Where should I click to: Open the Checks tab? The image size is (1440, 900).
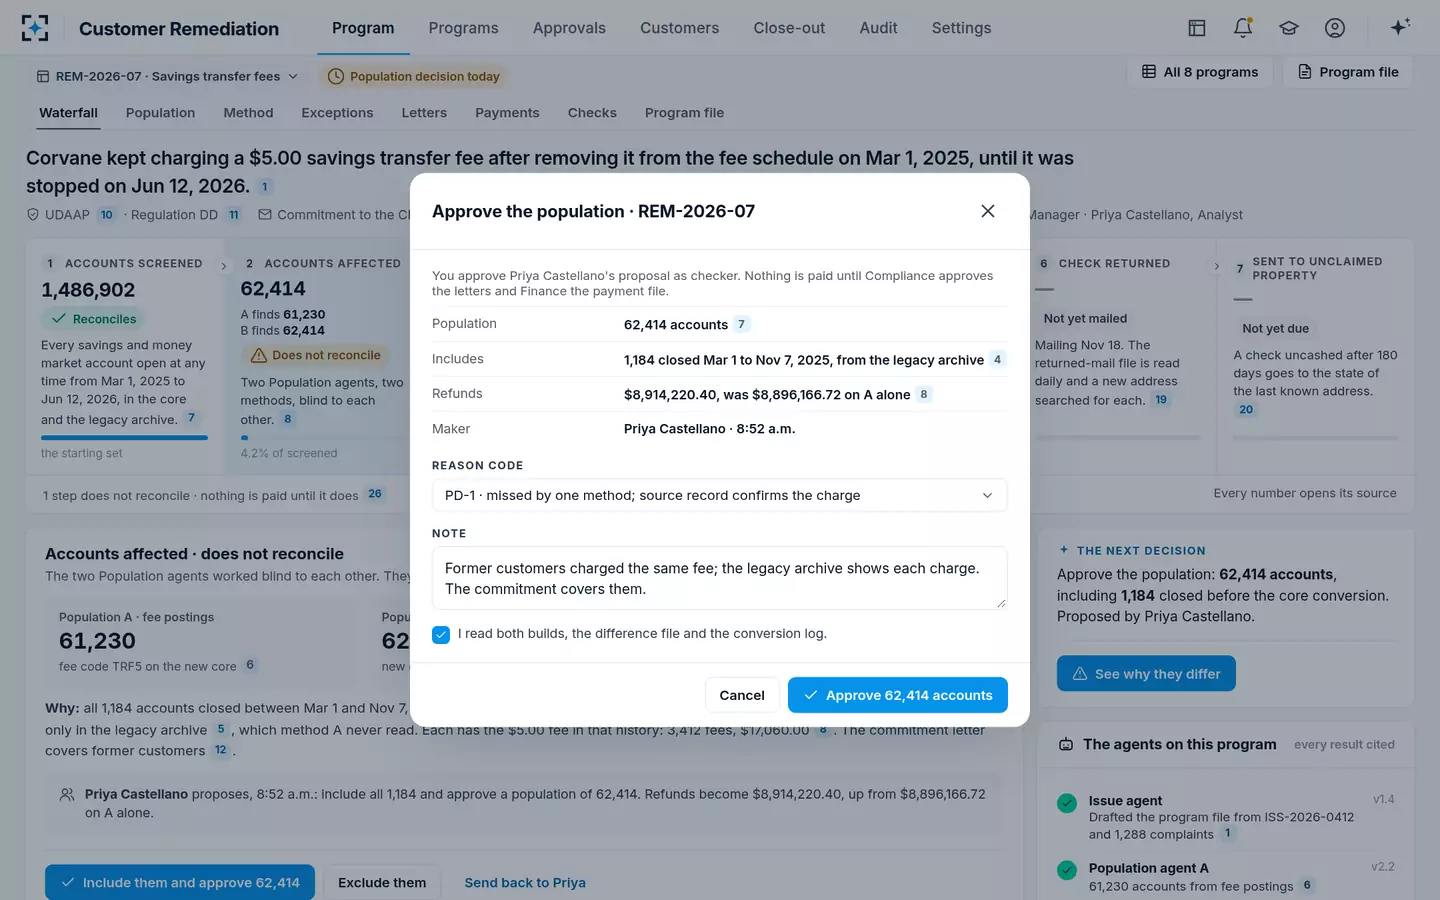tap(592, 113)
